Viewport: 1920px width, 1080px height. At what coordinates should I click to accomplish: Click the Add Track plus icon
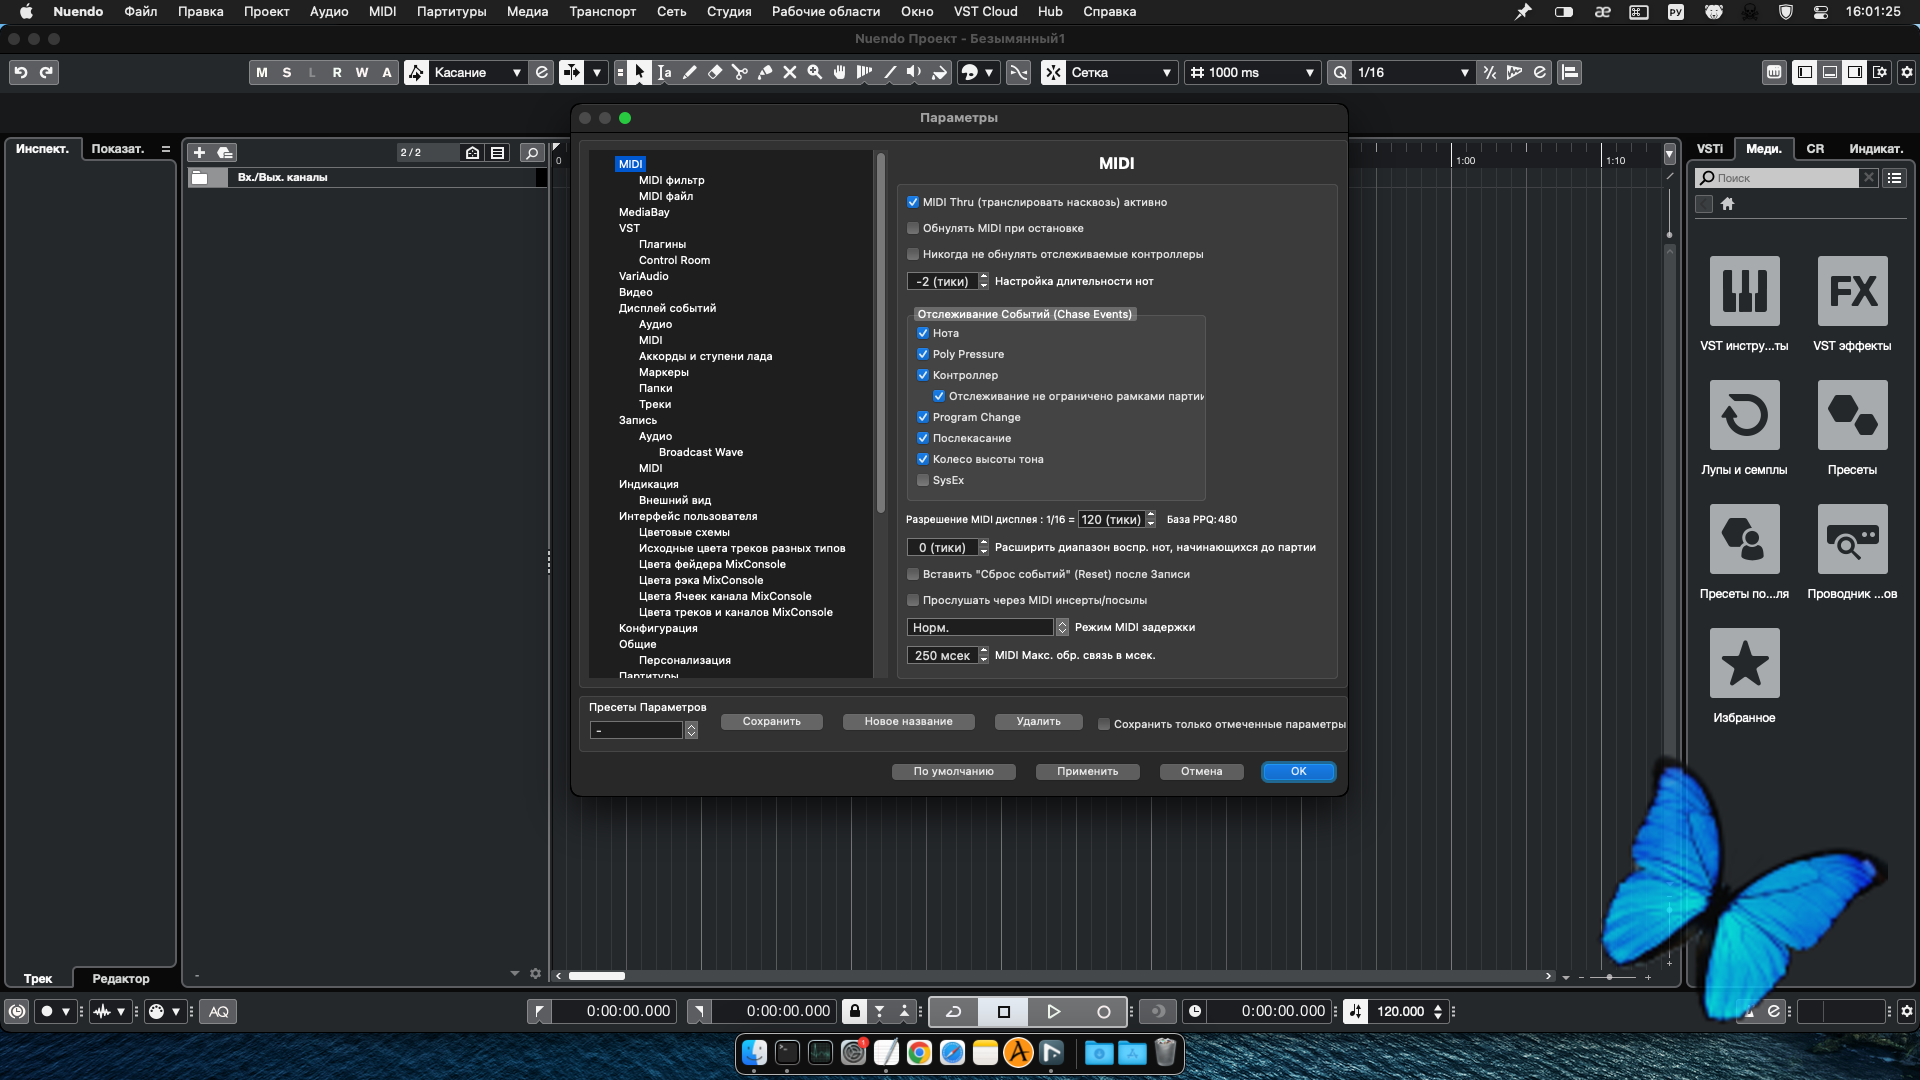199,152
